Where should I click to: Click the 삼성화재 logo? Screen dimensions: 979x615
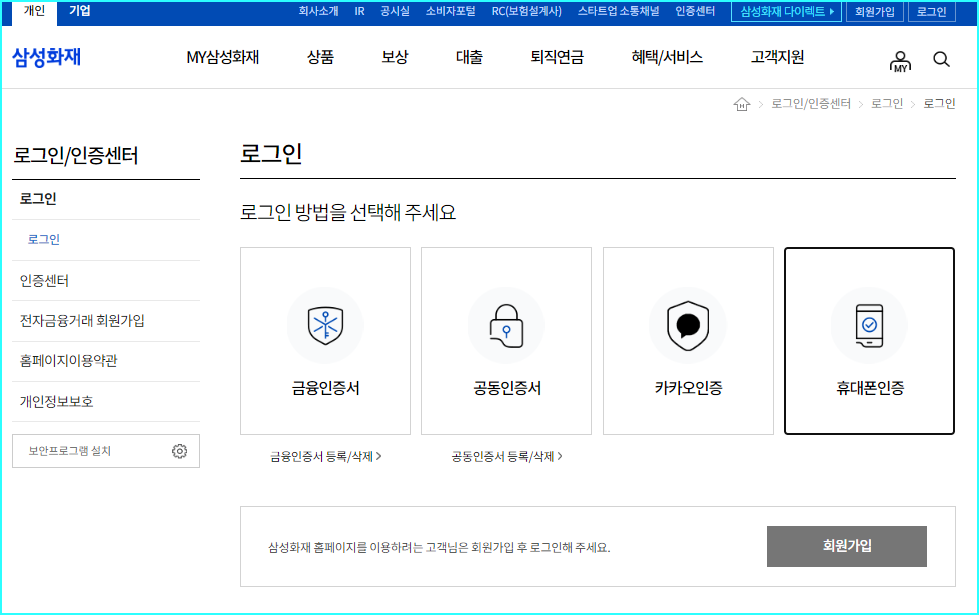(x=47, y=57)
